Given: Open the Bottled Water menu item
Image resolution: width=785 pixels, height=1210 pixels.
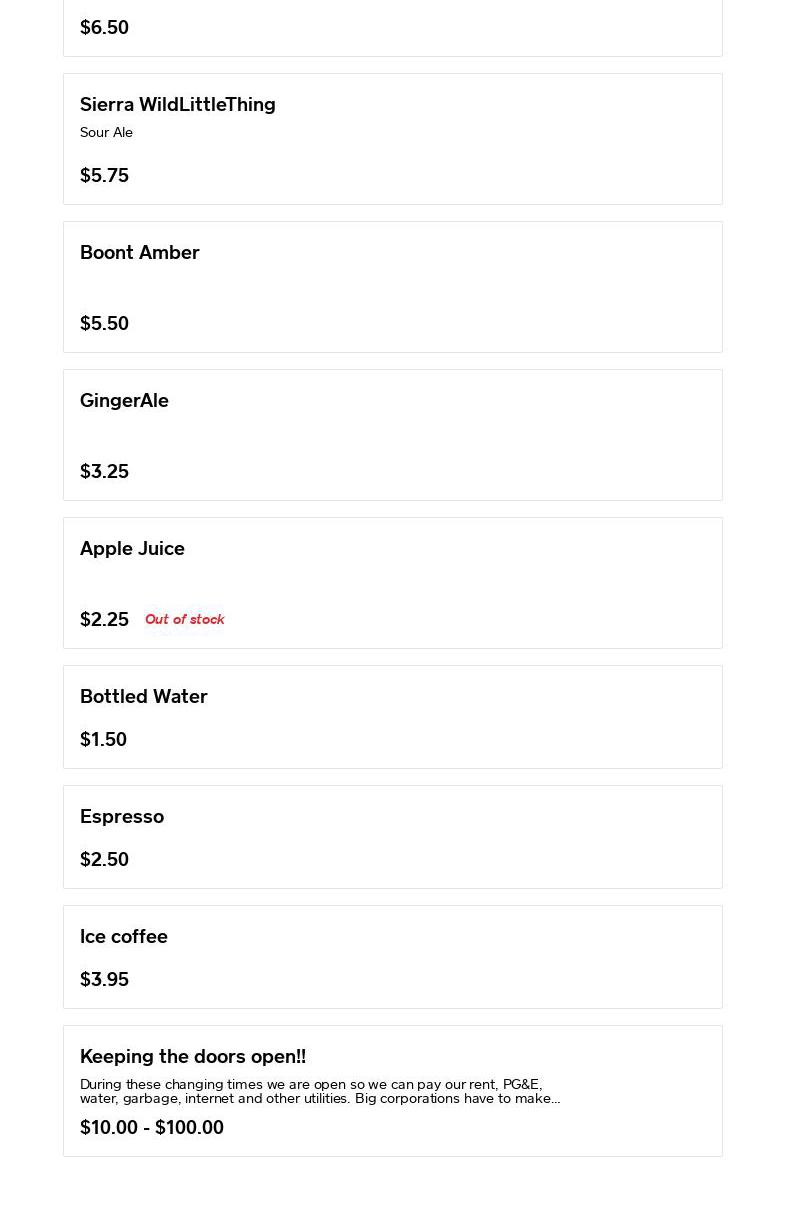Looking at the screenshot, I should 144,696.
